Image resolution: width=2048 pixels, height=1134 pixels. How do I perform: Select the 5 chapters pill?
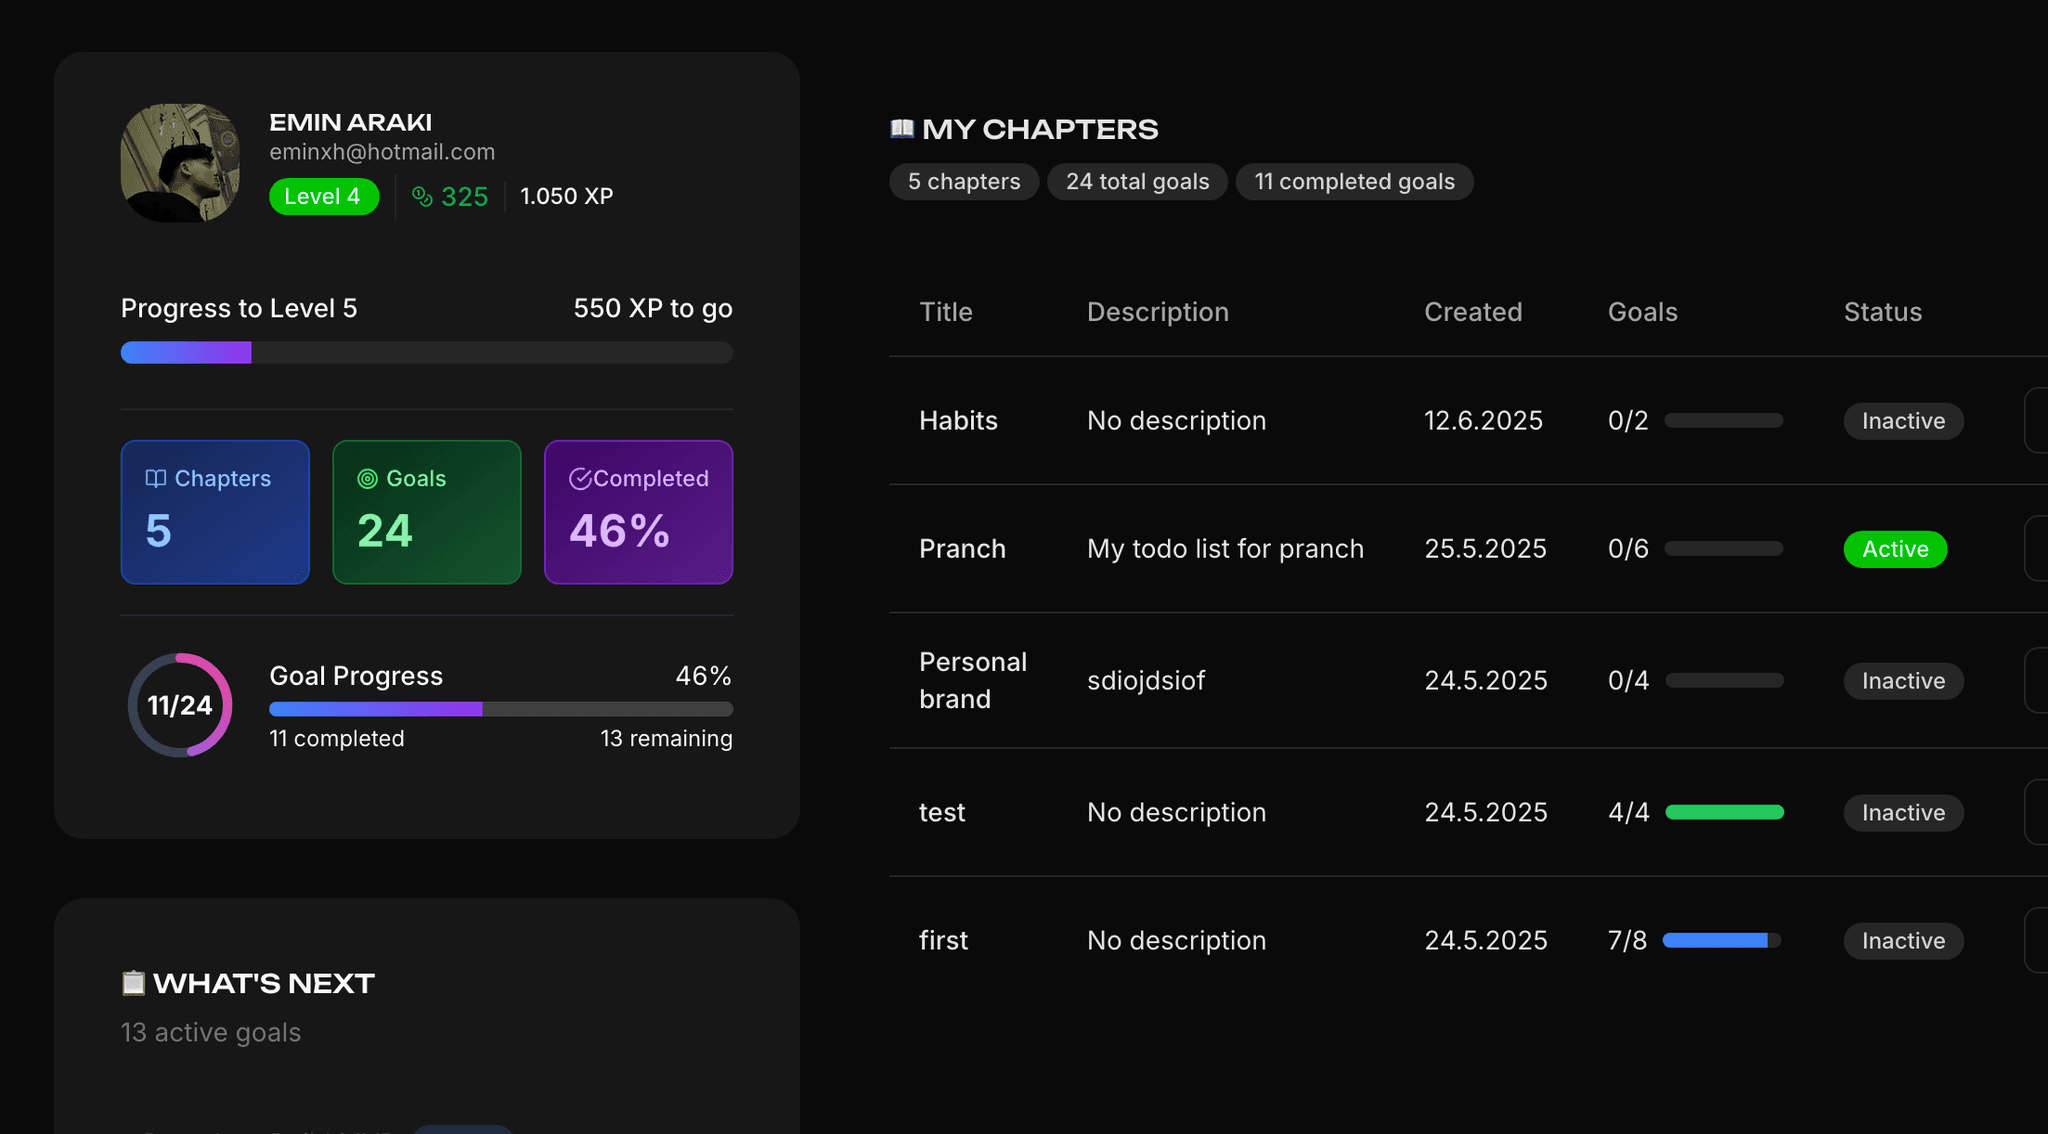(964, 182)
